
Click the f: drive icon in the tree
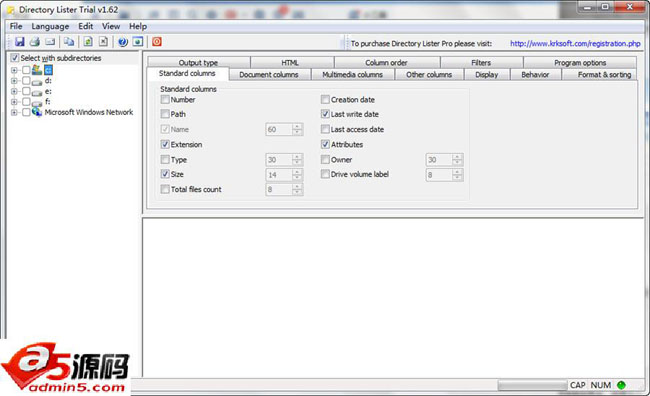tap(37, 102)
